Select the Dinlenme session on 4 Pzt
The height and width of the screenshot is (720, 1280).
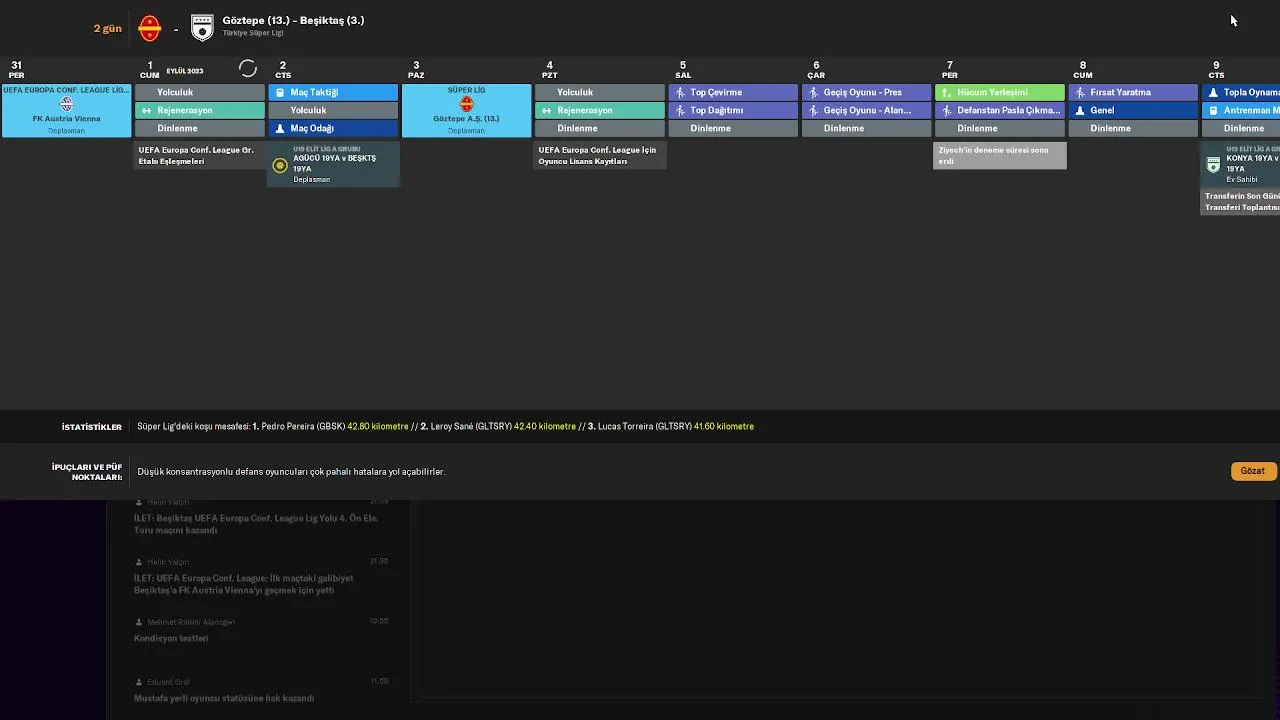tap(600, 128)
